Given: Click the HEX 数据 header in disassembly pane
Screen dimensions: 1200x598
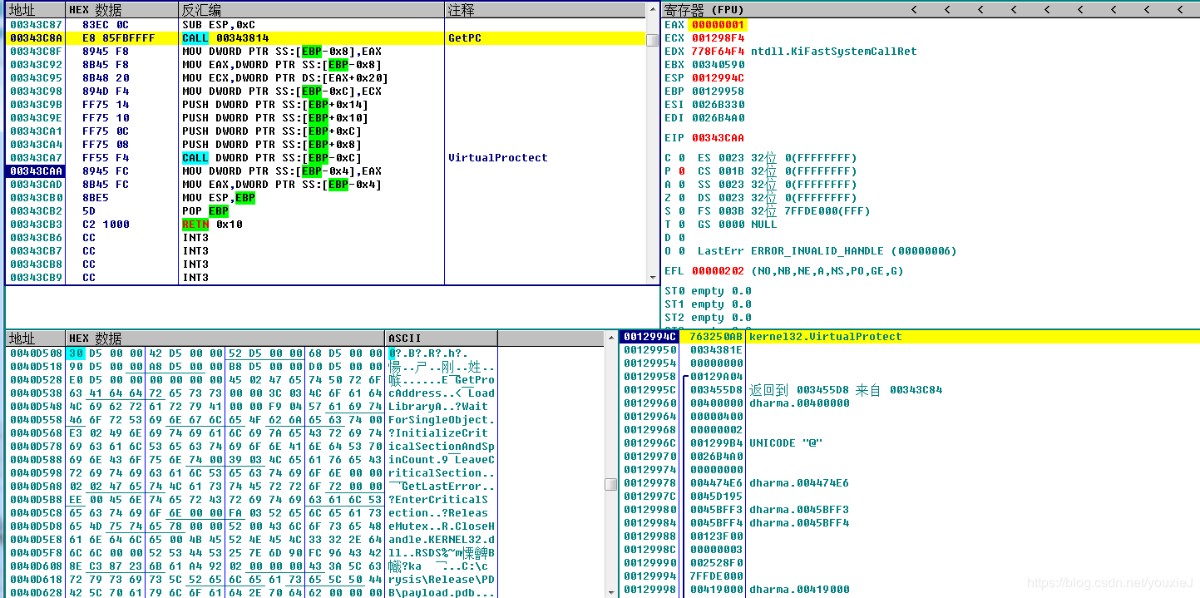Looking at the screenshot, I should (x=121, y=9).
